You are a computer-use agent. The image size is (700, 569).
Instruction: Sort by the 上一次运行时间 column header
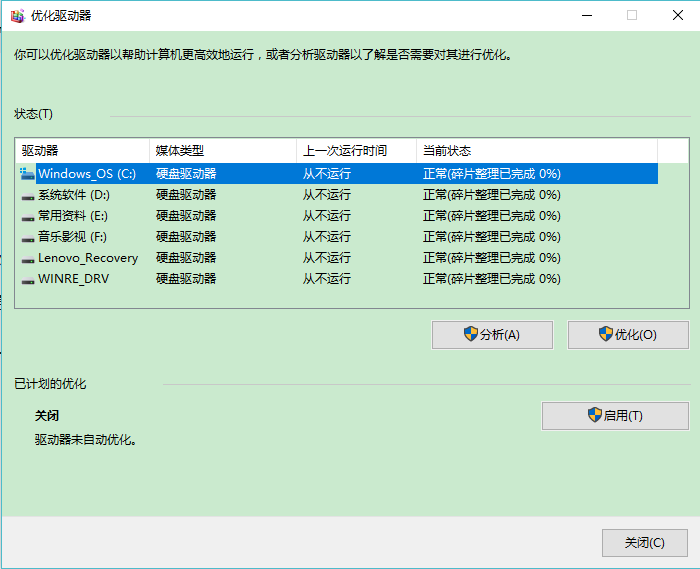356,151
